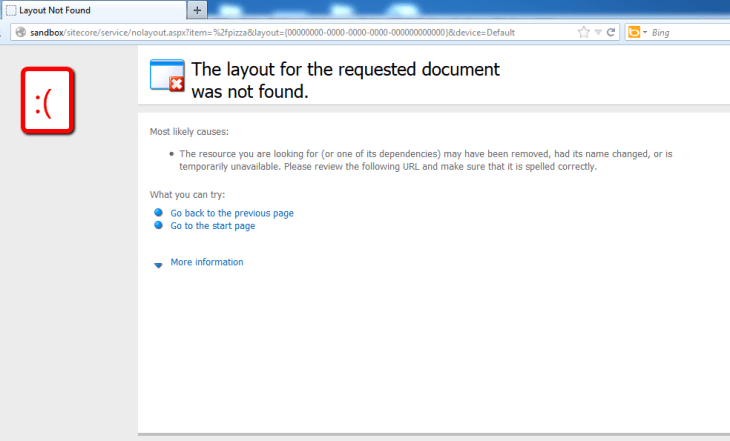
Task: Expand the More information arrow
Action: tap(158, 265)
